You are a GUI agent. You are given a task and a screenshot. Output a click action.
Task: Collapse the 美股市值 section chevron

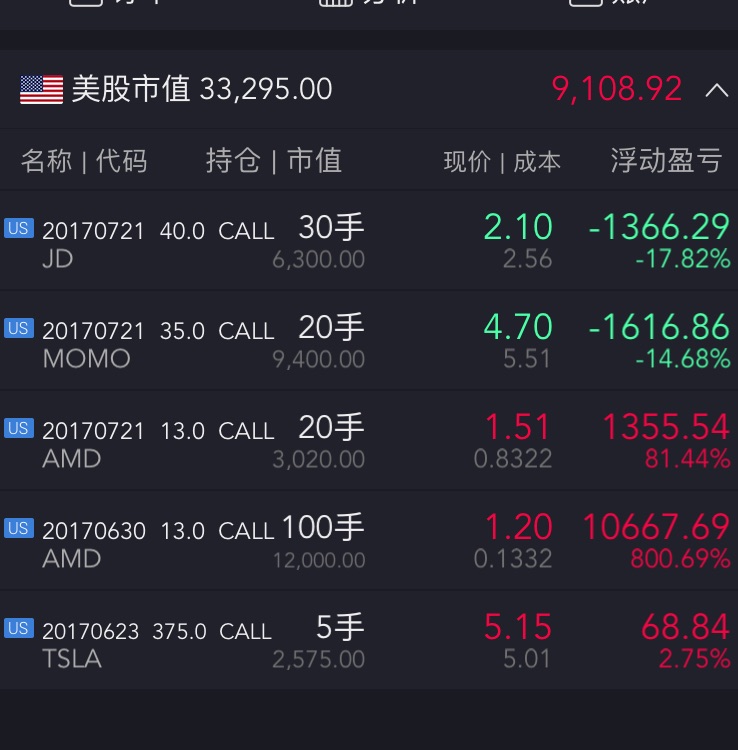coord(716,90)
